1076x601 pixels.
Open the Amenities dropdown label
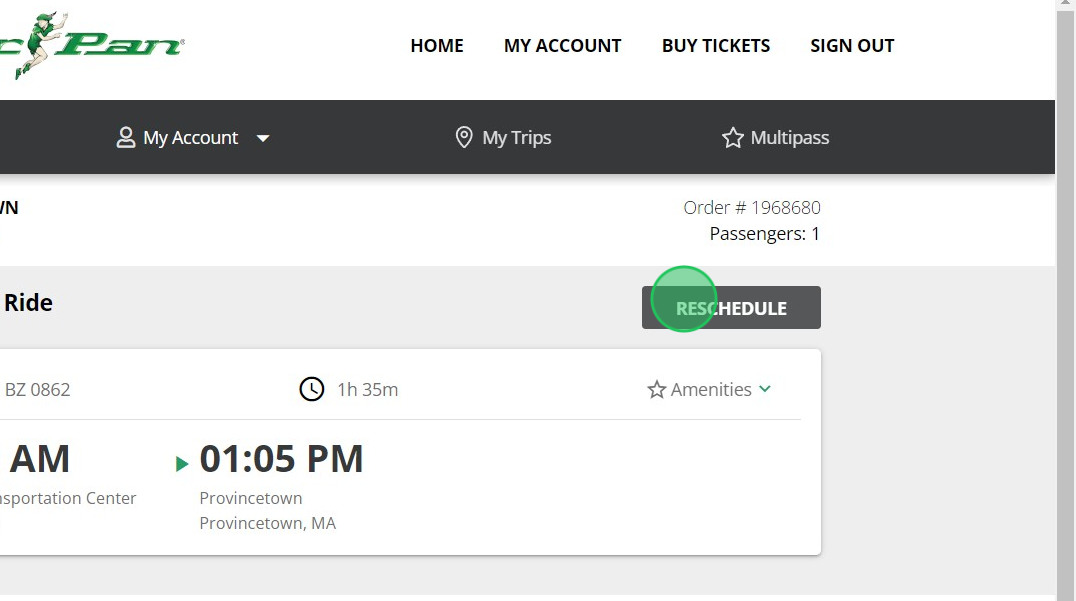tap(711, 389)
